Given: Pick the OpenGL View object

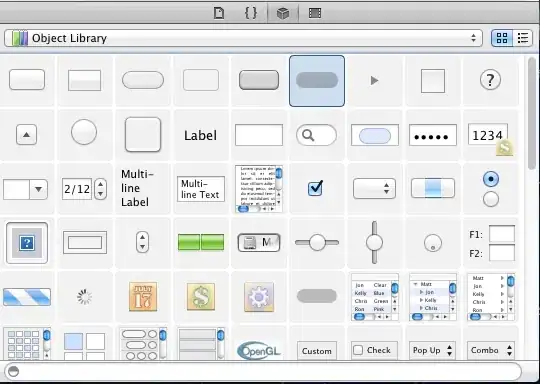Looking at the screenshot, I should coord(259,350).
